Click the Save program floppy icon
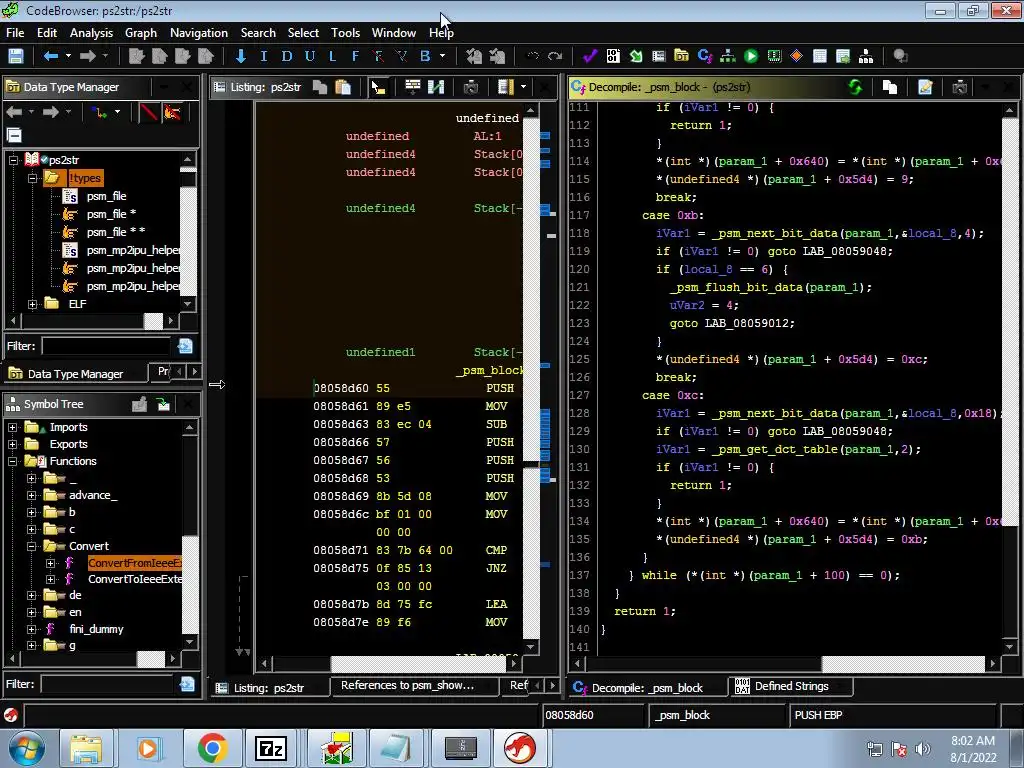 point(16,56)
